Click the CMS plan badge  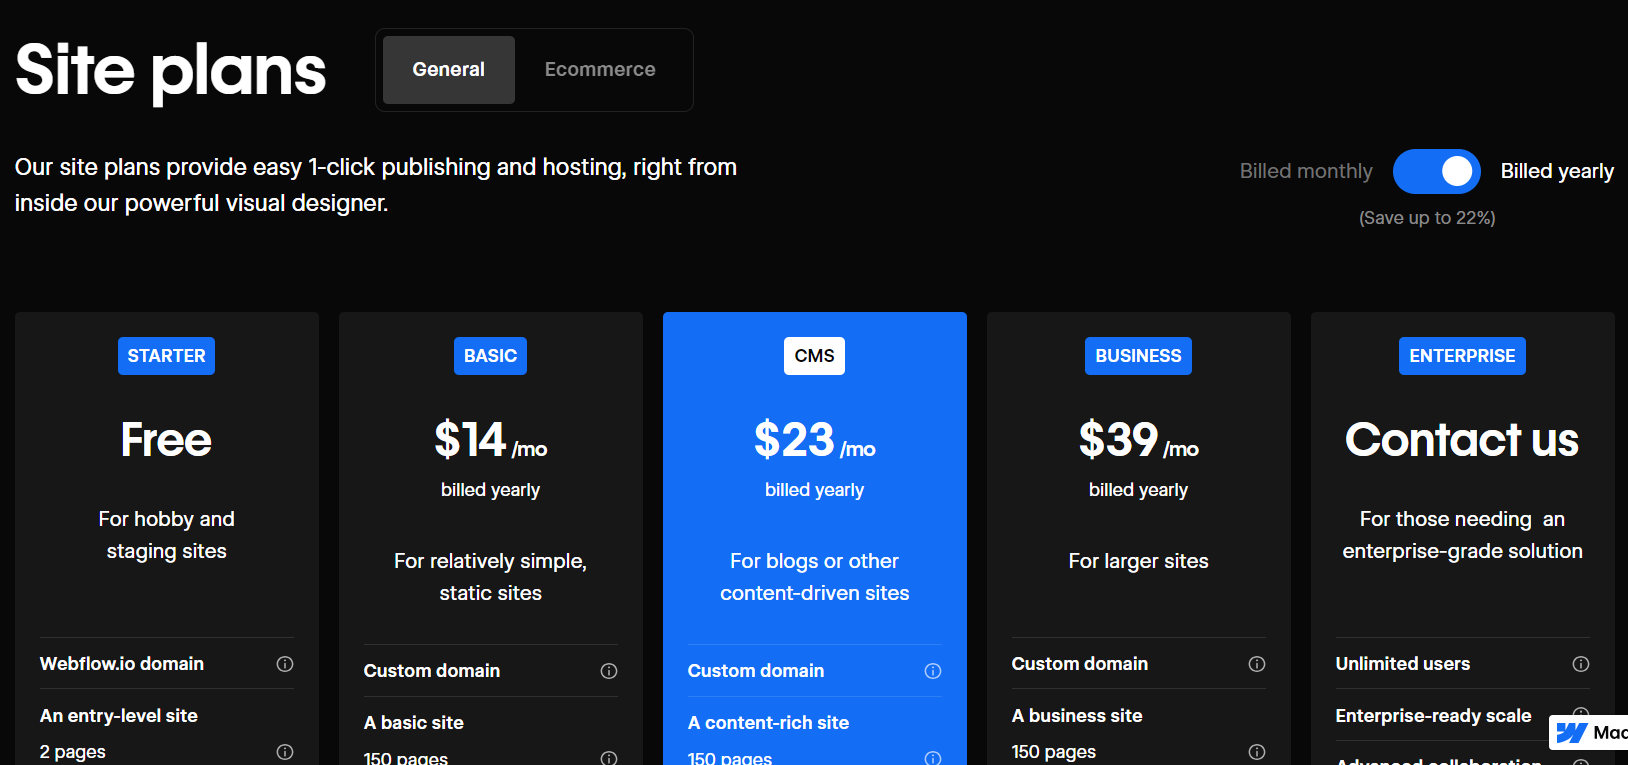tap(814, 356)
